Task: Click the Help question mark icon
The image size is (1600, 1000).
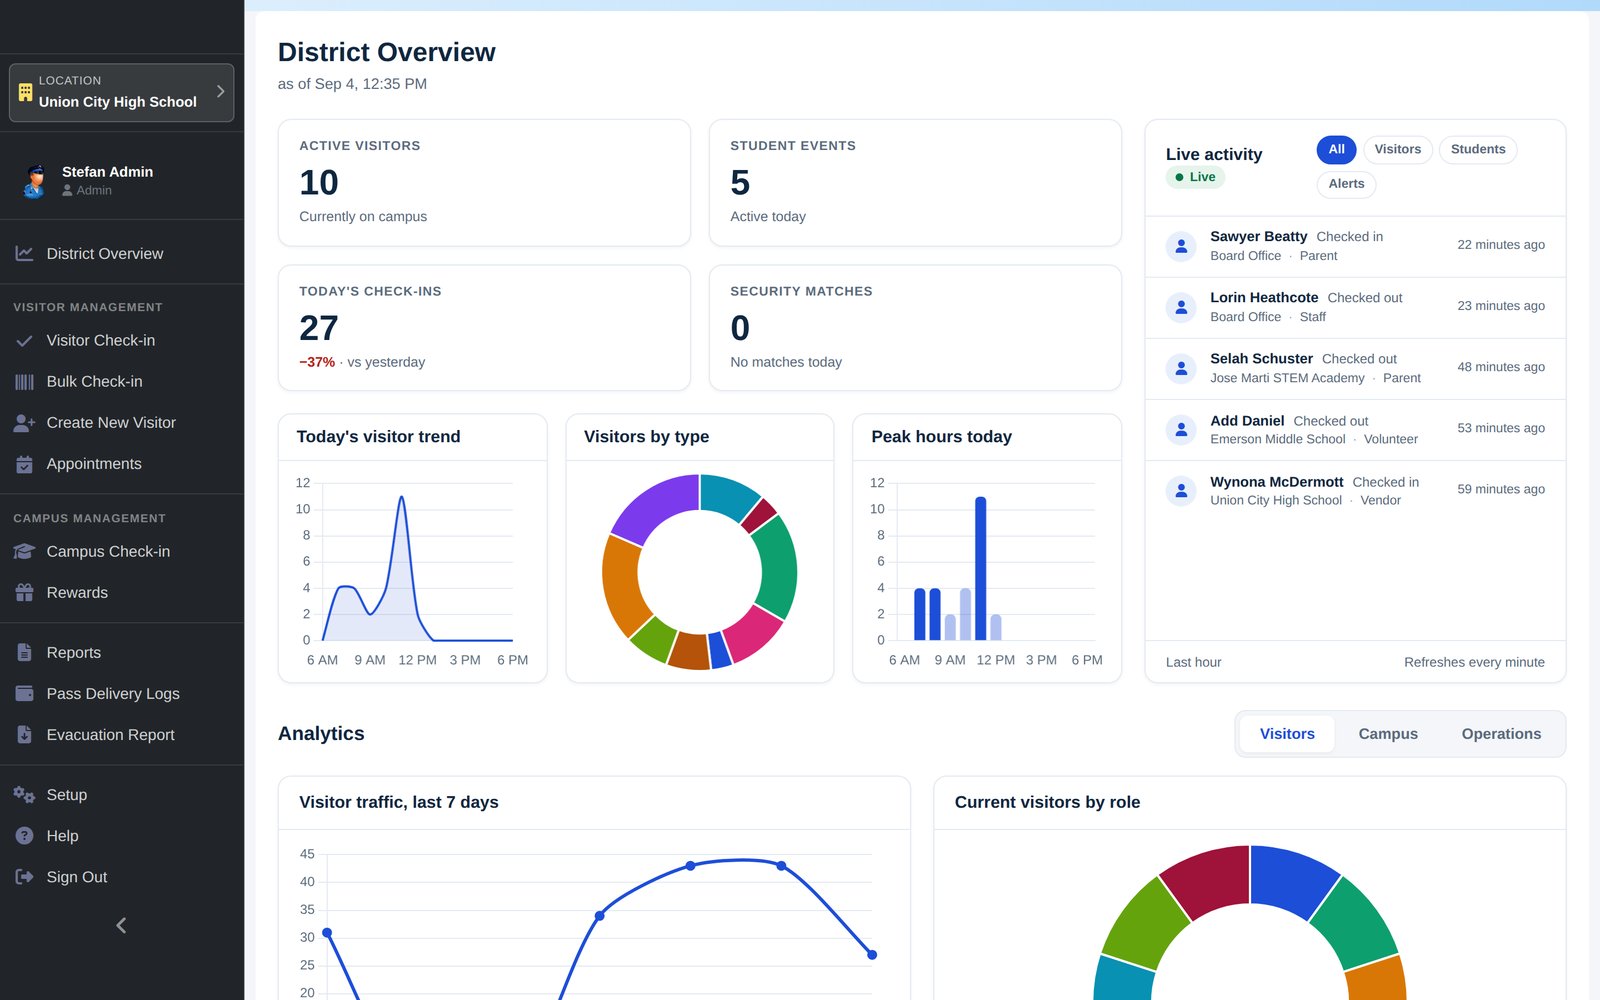Action: (24, 836)
